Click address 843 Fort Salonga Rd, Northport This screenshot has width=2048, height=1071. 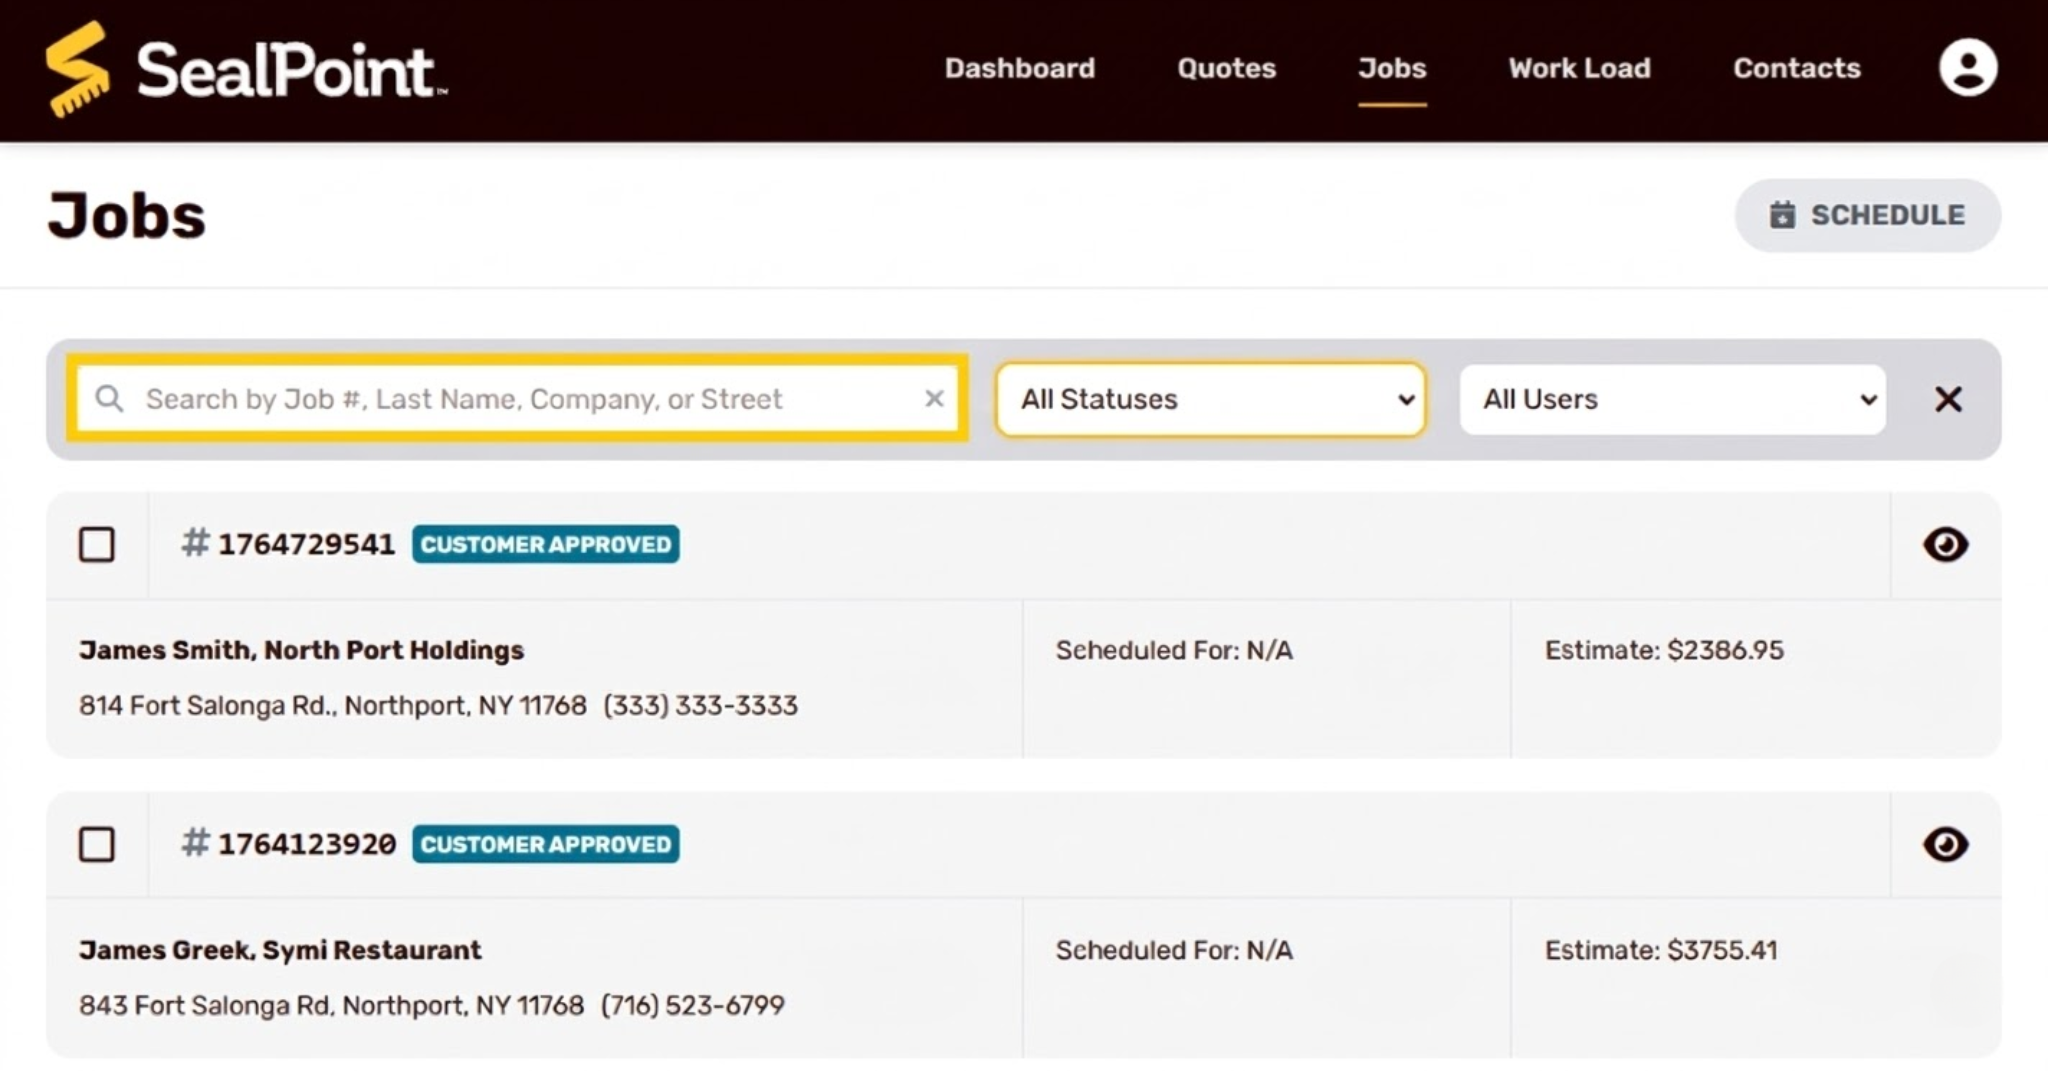tap(331, 1005)
